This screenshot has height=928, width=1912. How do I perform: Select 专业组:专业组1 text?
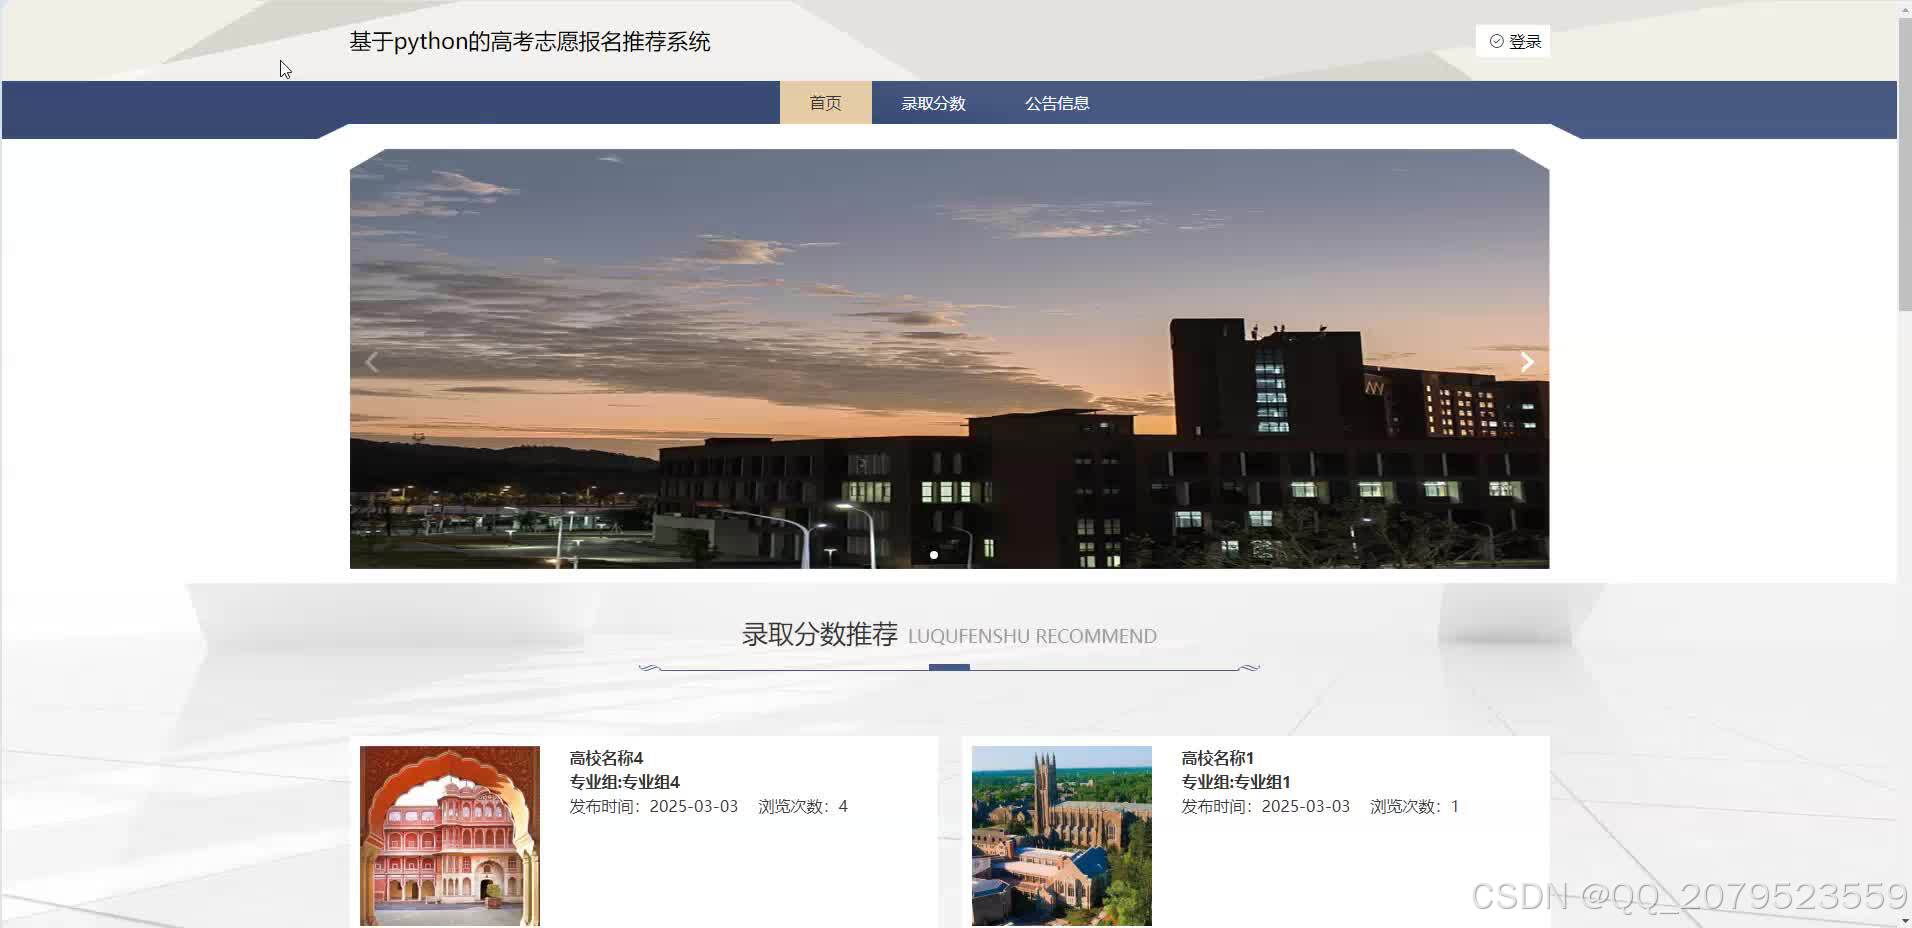[1236, 782]
